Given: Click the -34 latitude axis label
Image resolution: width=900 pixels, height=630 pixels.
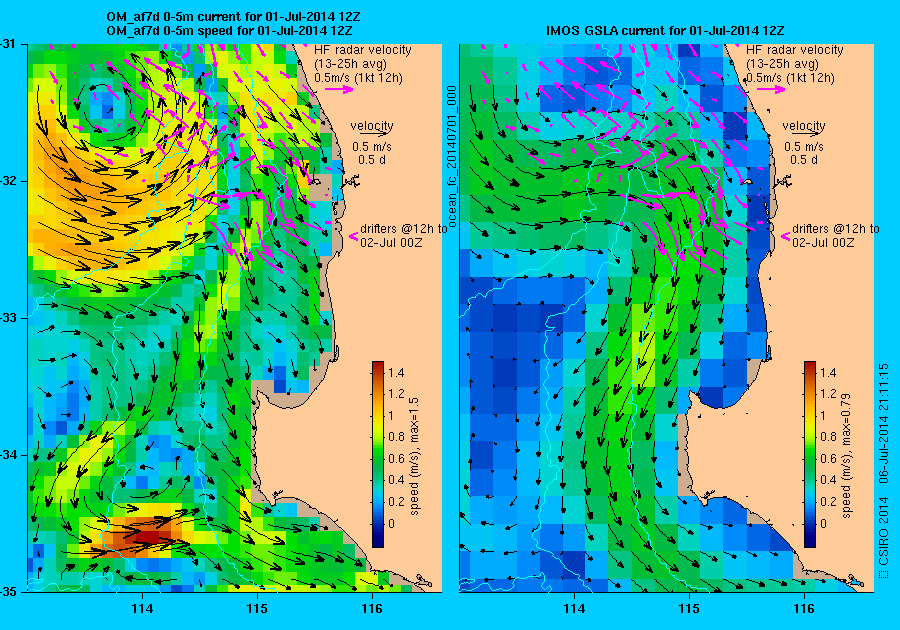Looking at the screenshot, I should pos(8,455).
